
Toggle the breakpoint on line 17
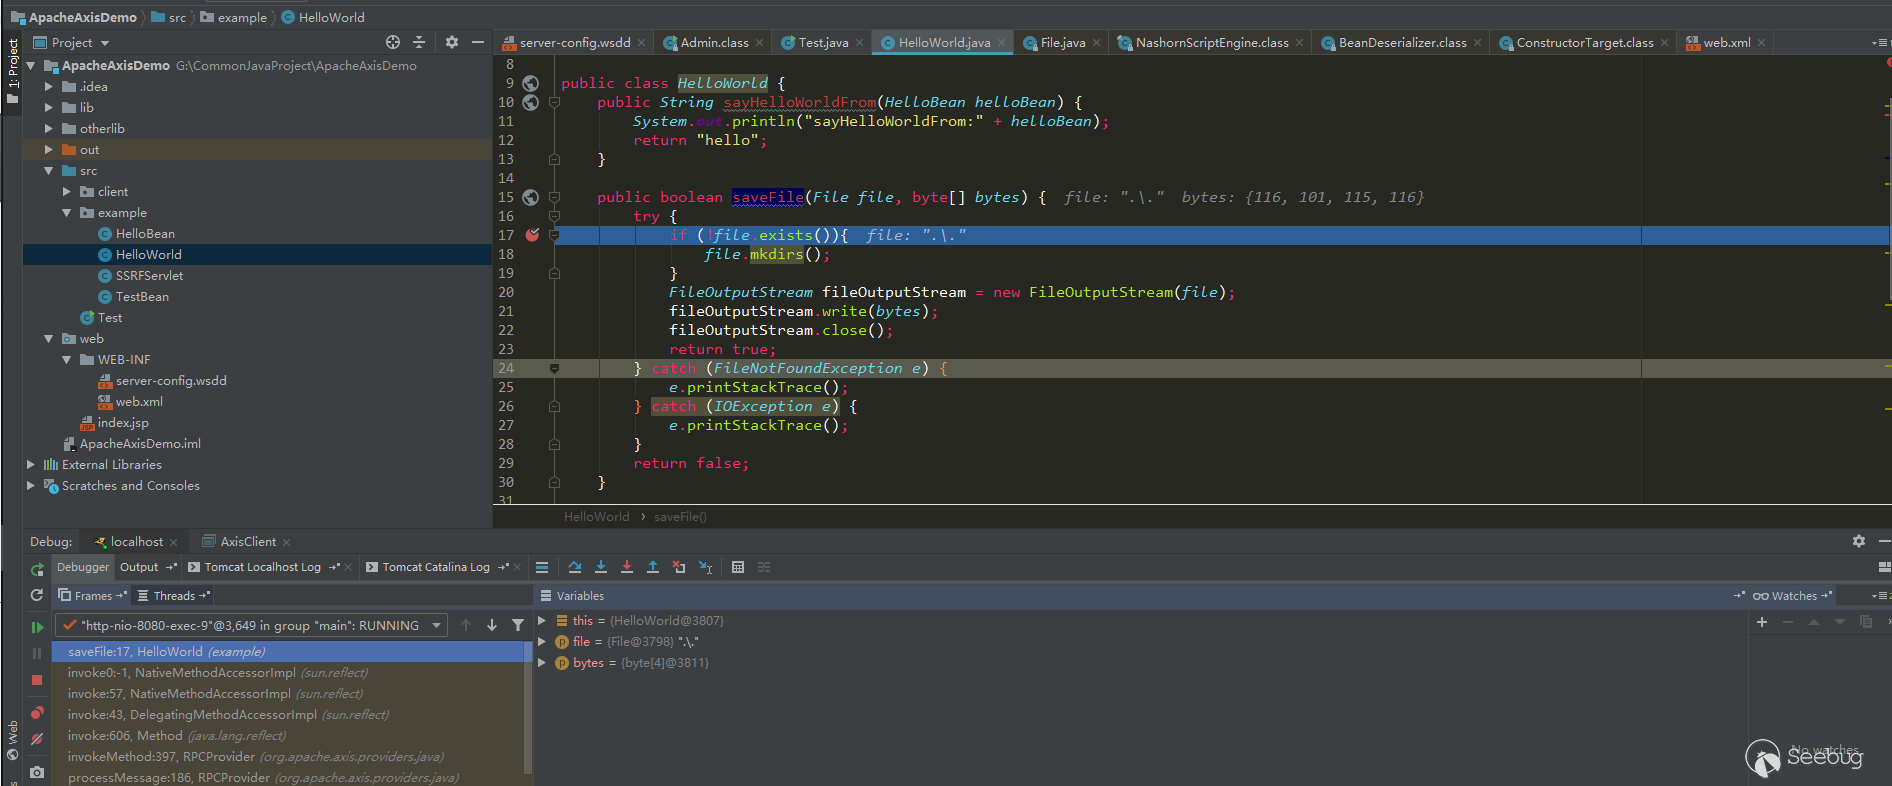pyautogui.click(x=532, y=235)
